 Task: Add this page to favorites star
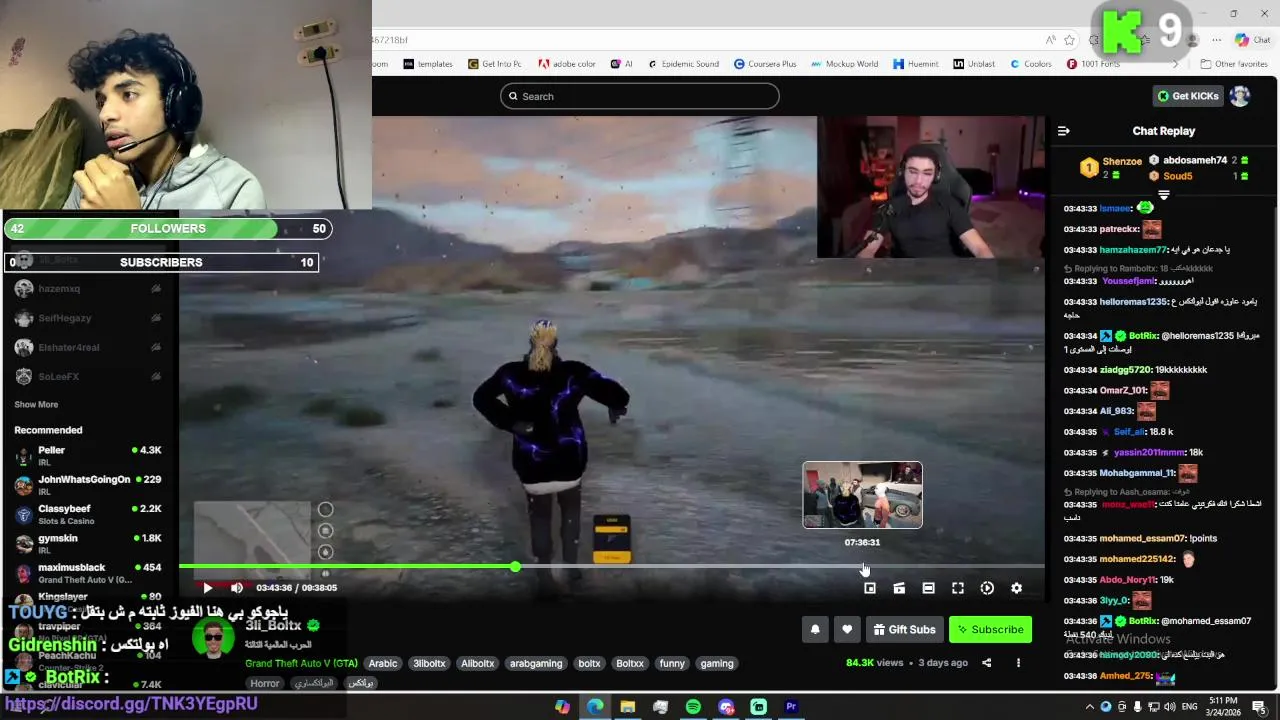pos(1069,40)
